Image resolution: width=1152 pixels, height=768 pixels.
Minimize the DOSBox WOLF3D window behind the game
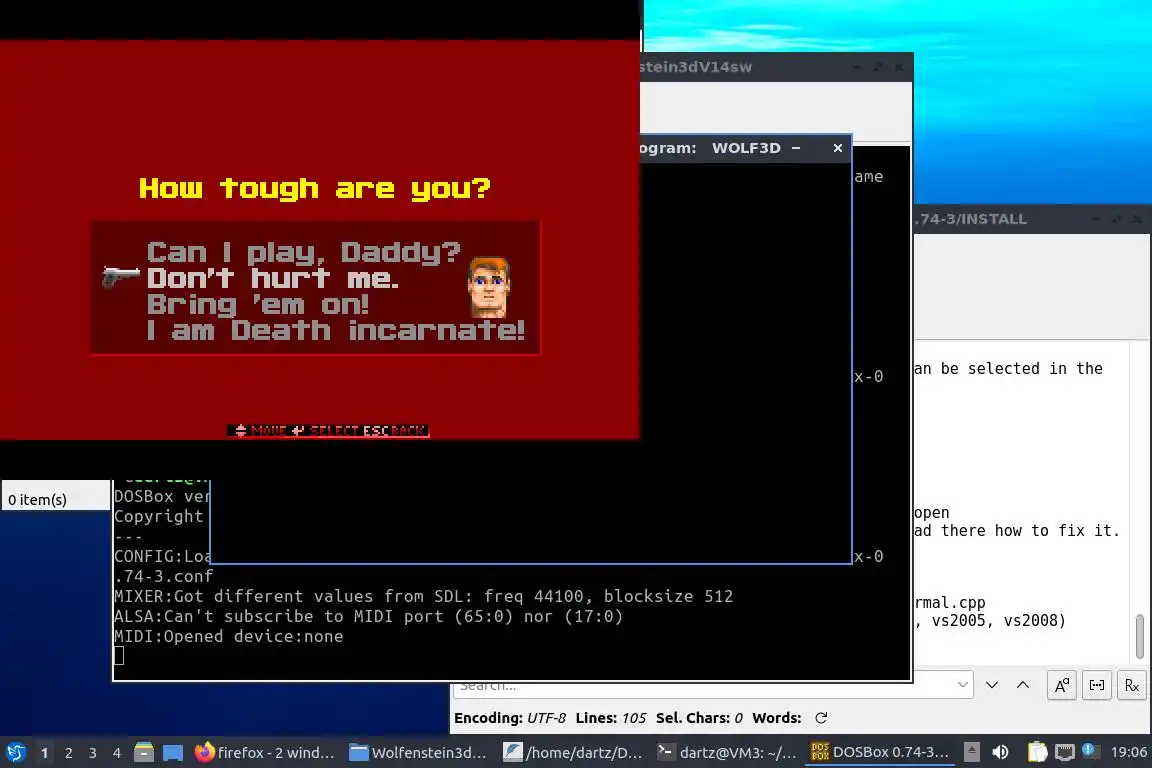coord(796,148)
